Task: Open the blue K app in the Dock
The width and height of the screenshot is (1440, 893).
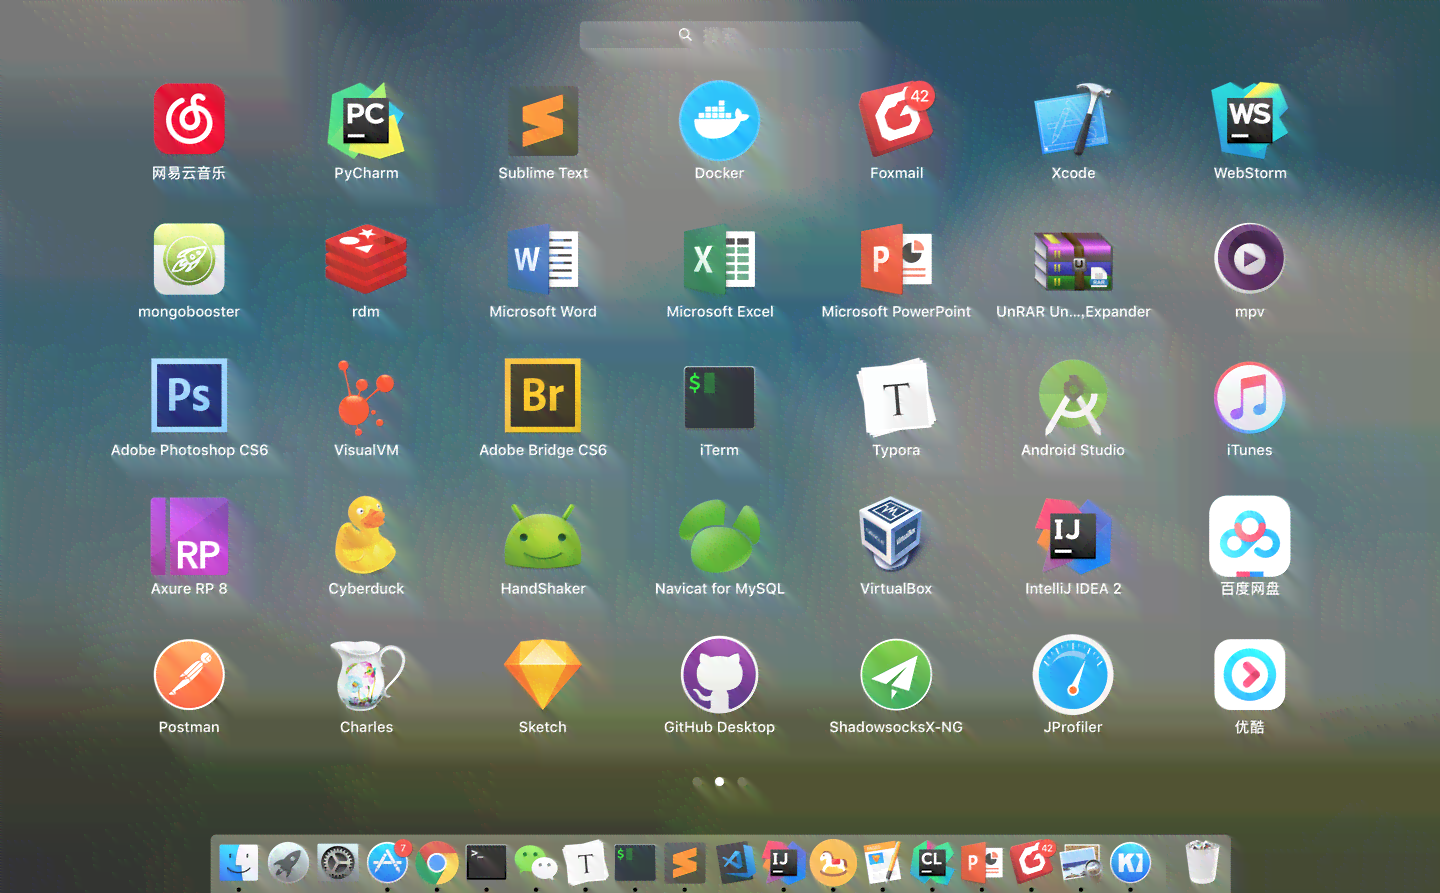Action: point(1131,863)
